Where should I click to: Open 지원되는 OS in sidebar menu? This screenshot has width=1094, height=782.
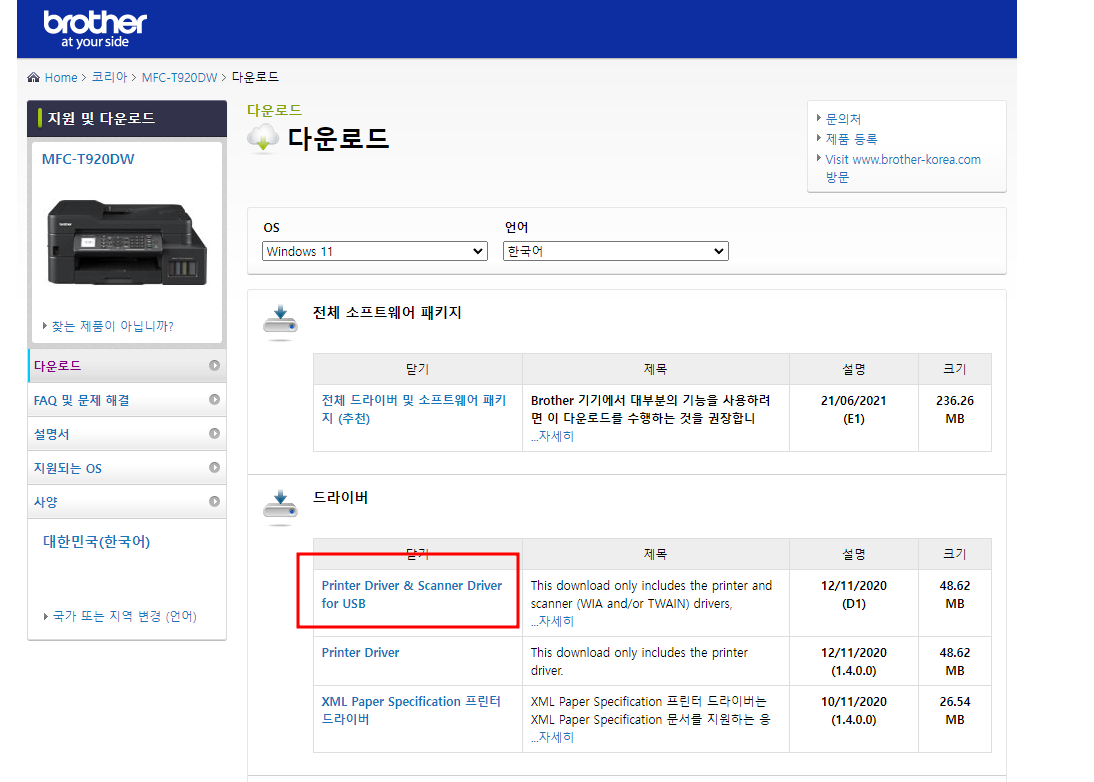(x=127, y=468)
